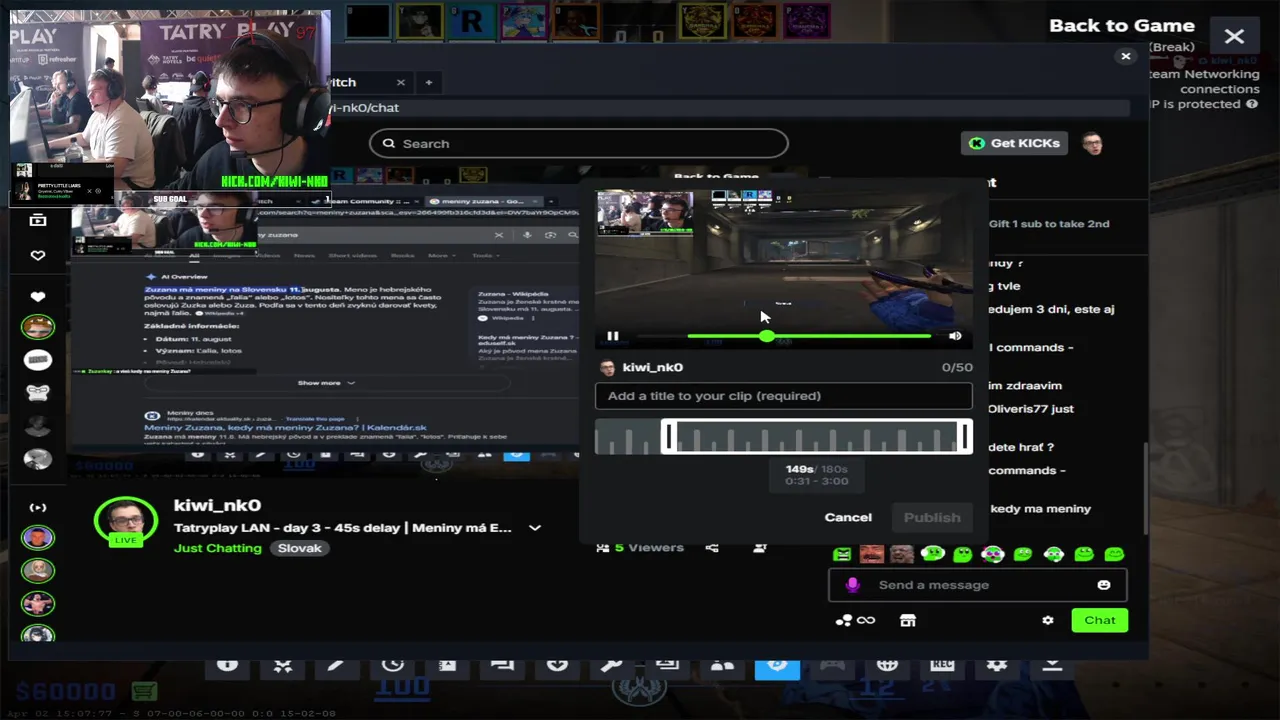
Task: Open the Browse icon in Kick sidebar
Action: click(x=38, y=220)
